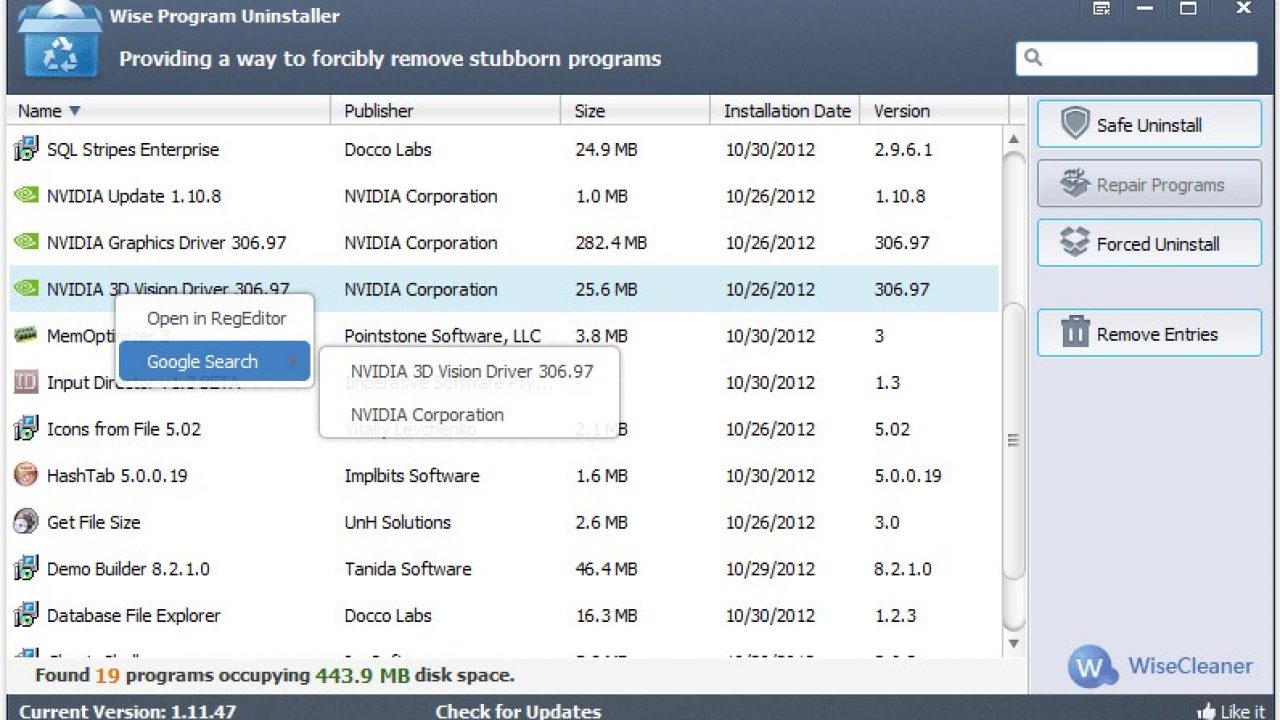This screenshot has height=720, width=1280.
Task: Click the version 2.9.6.1 cell
Action: [x=903, y=149]
